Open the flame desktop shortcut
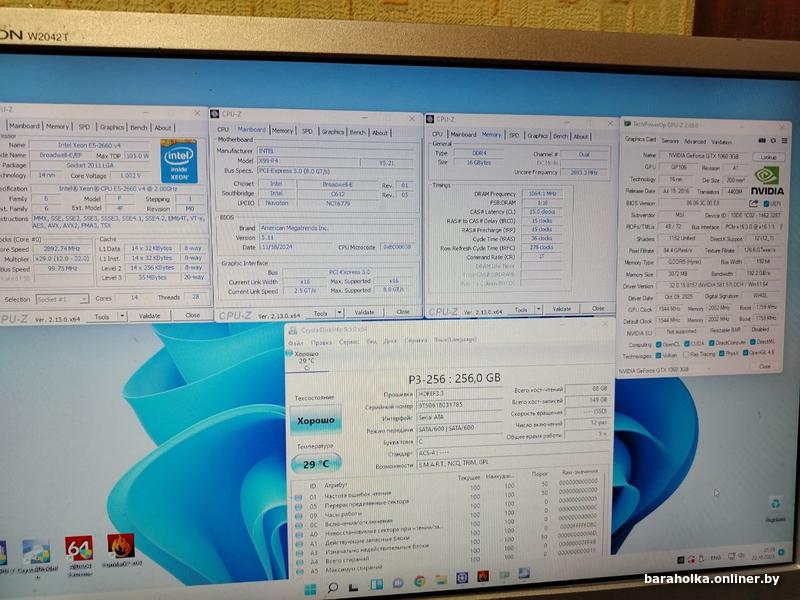 (x=121, y=546)
